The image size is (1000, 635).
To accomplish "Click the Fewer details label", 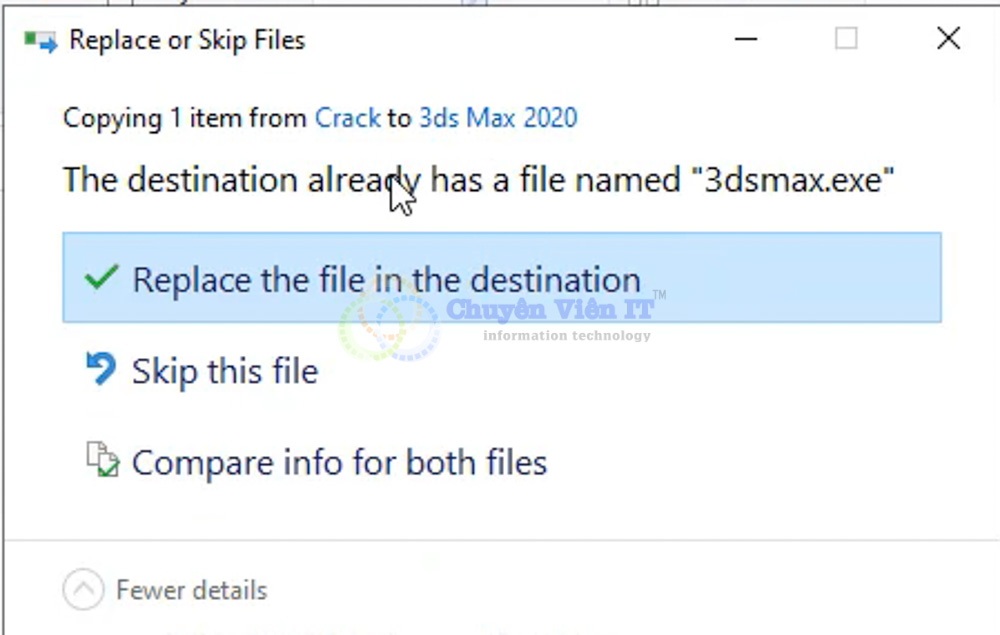I will (x=191, y=590).
